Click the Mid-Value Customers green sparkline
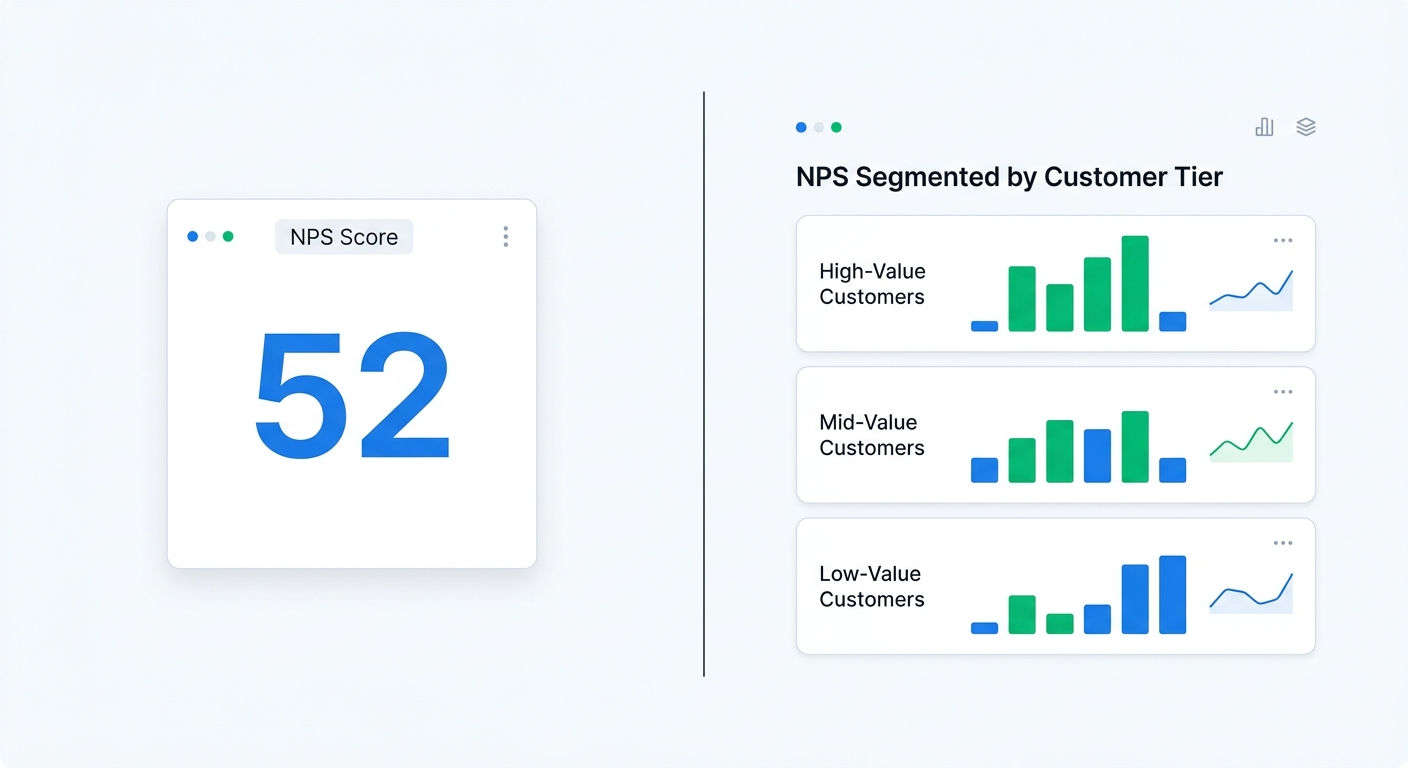The image size is (1408, 768). point(1251,441)
